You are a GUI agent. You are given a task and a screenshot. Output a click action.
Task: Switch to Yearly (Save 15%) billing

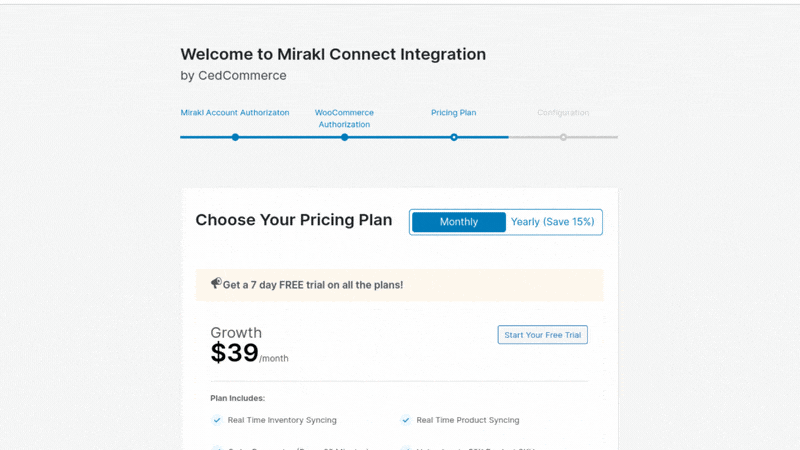[x=552, y=222]
